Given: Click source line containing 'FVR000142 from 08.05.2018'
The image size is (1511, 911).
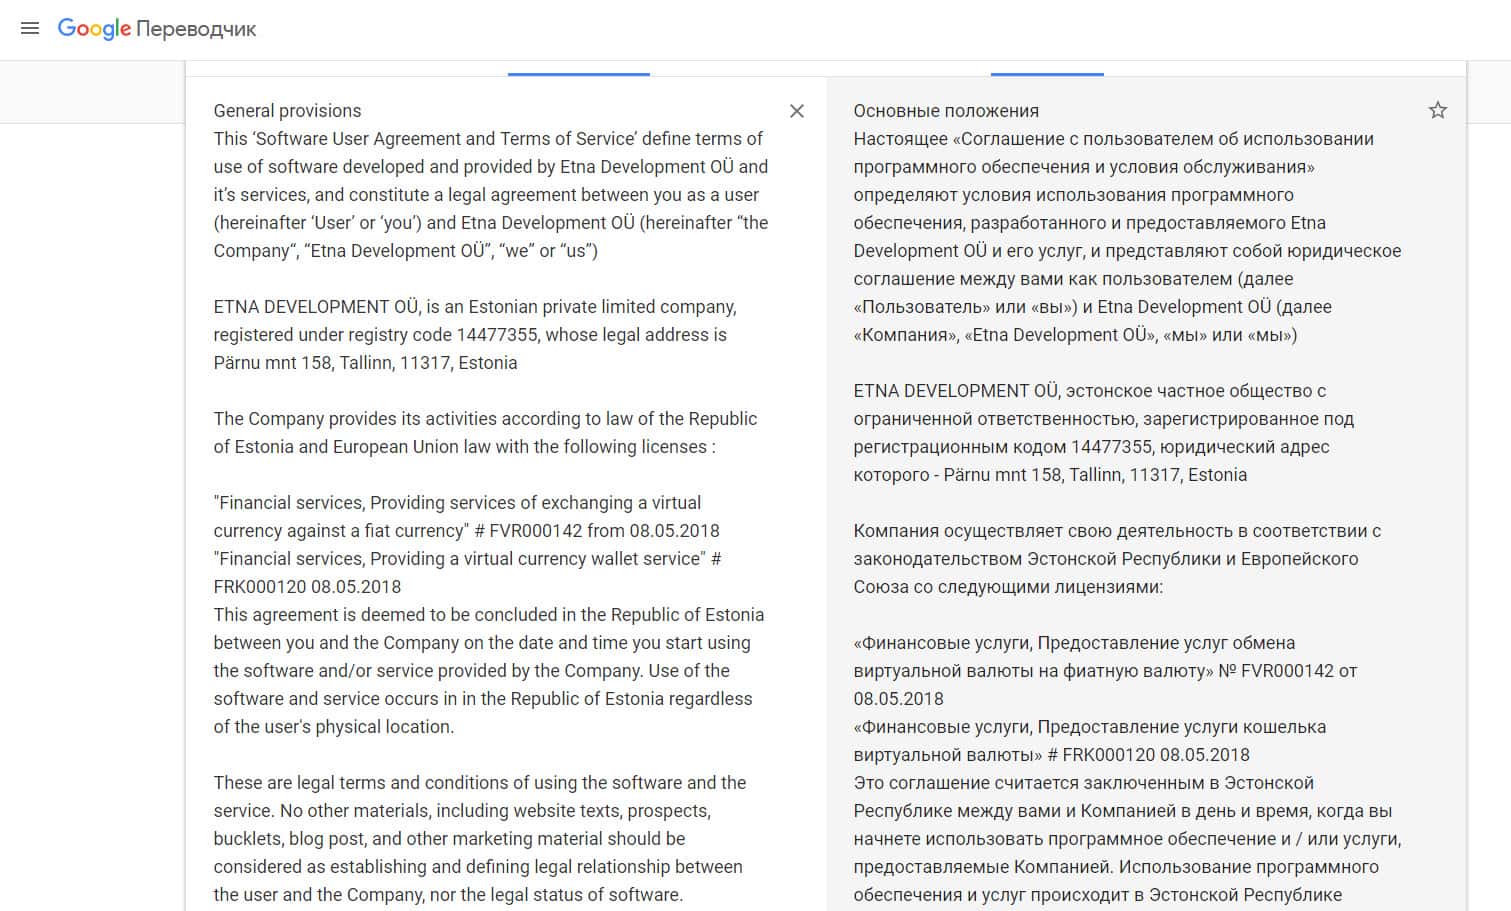Looking at the screenshot, I should (x=467, y=531).
